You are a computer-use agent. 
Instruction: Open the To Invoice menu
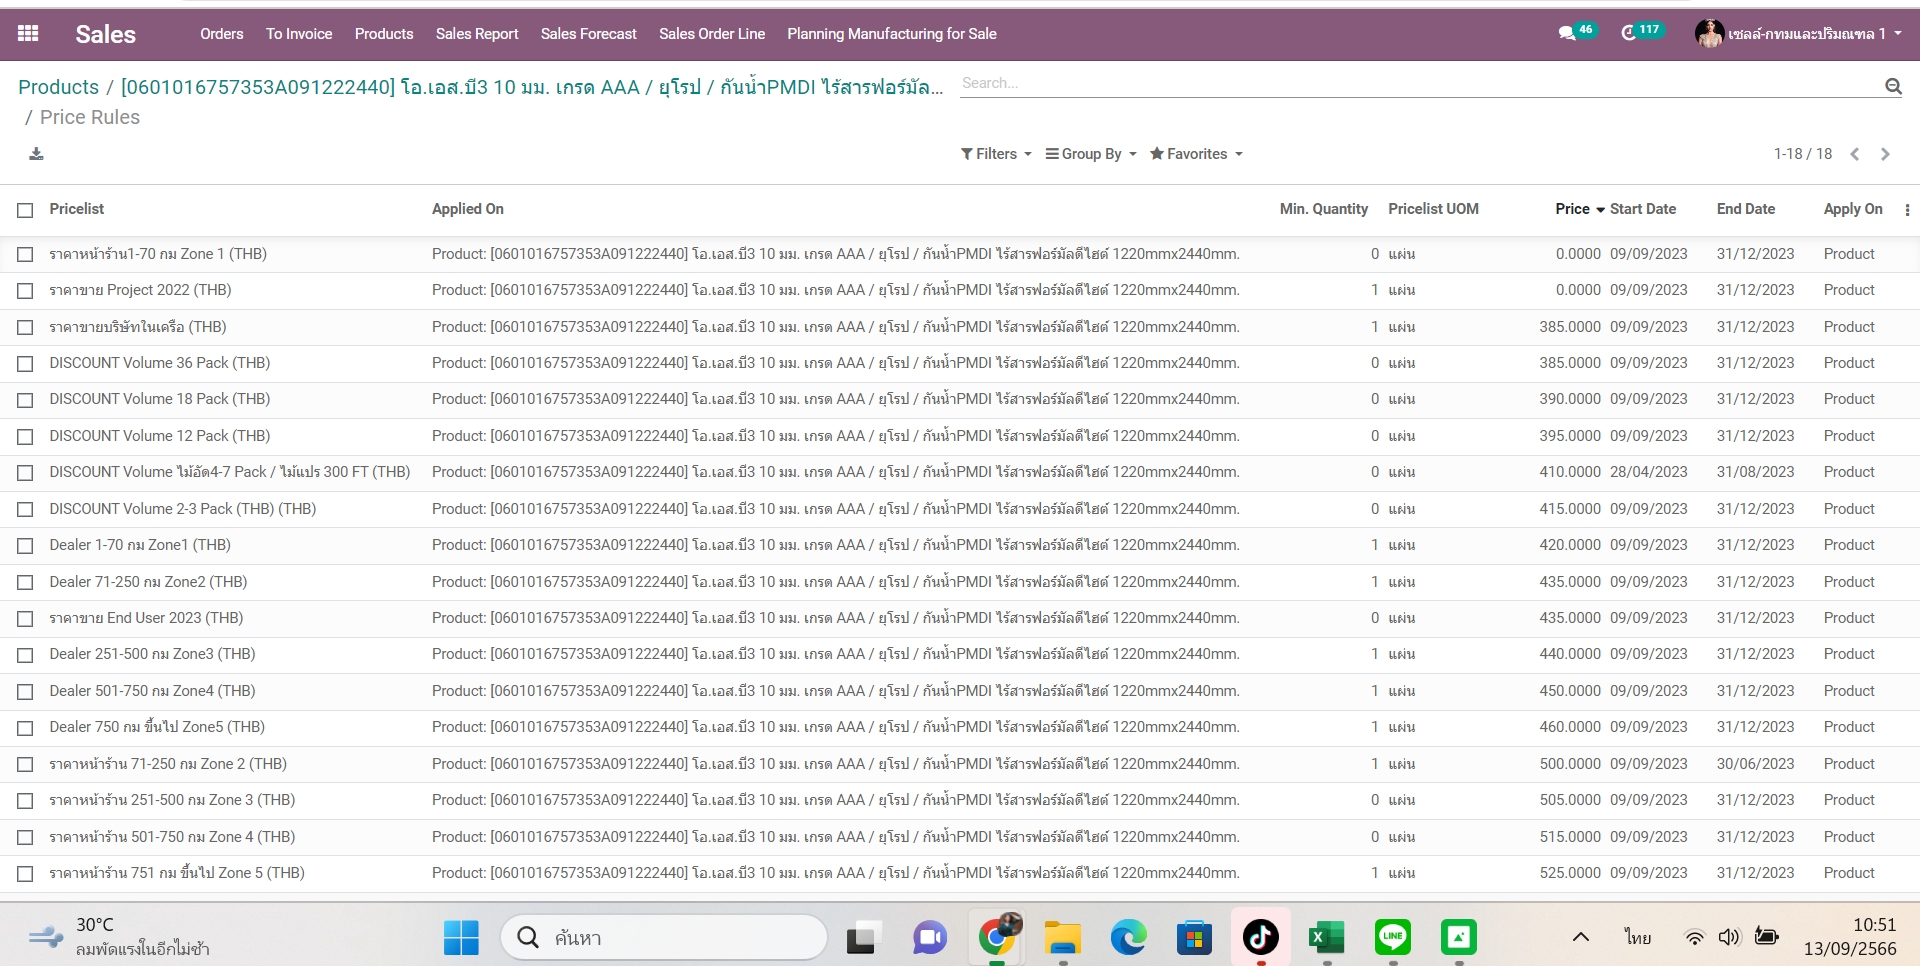tap(298, 34)
